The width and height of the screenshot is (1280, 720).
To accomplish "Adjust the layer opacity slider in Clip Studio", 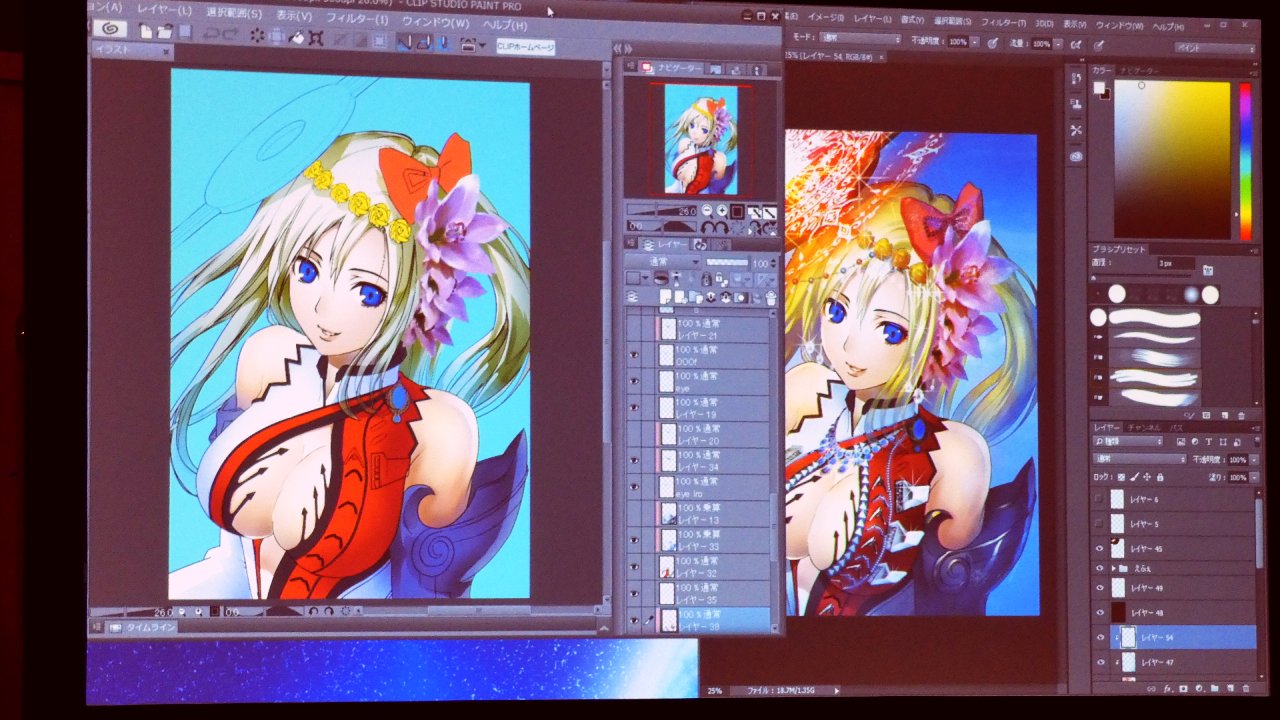I will (727, 262).
